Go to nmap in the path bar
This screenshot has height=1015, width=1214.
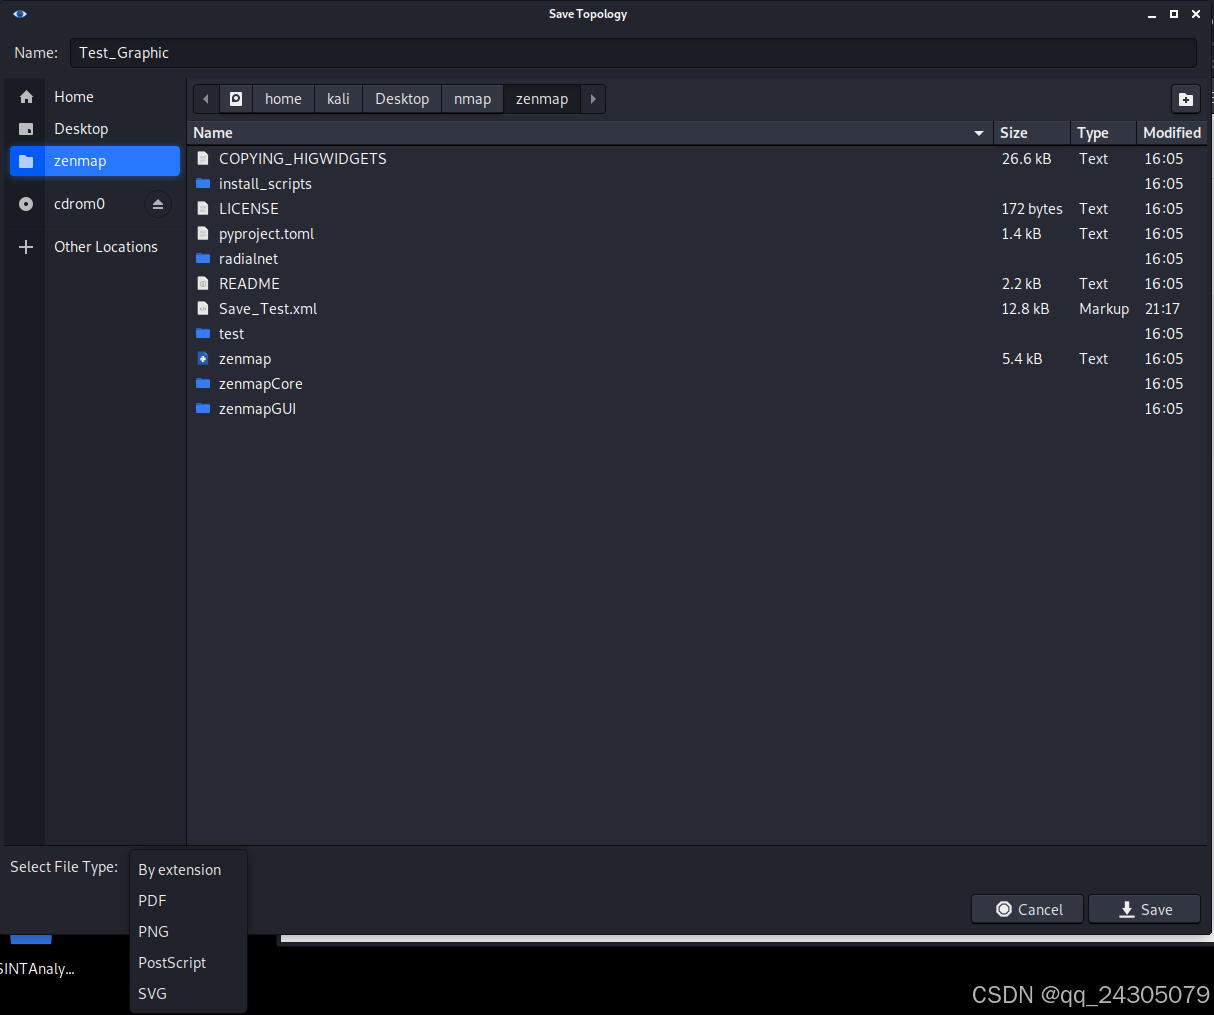(x=472, y=99)
